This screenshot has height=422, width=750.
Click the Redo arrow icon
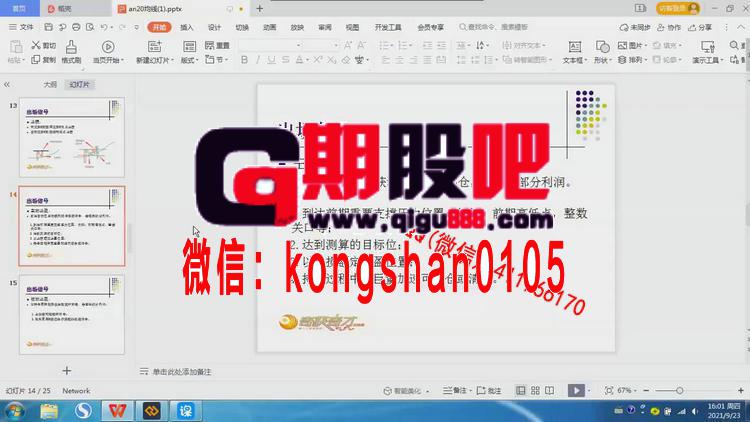(123, 27)
